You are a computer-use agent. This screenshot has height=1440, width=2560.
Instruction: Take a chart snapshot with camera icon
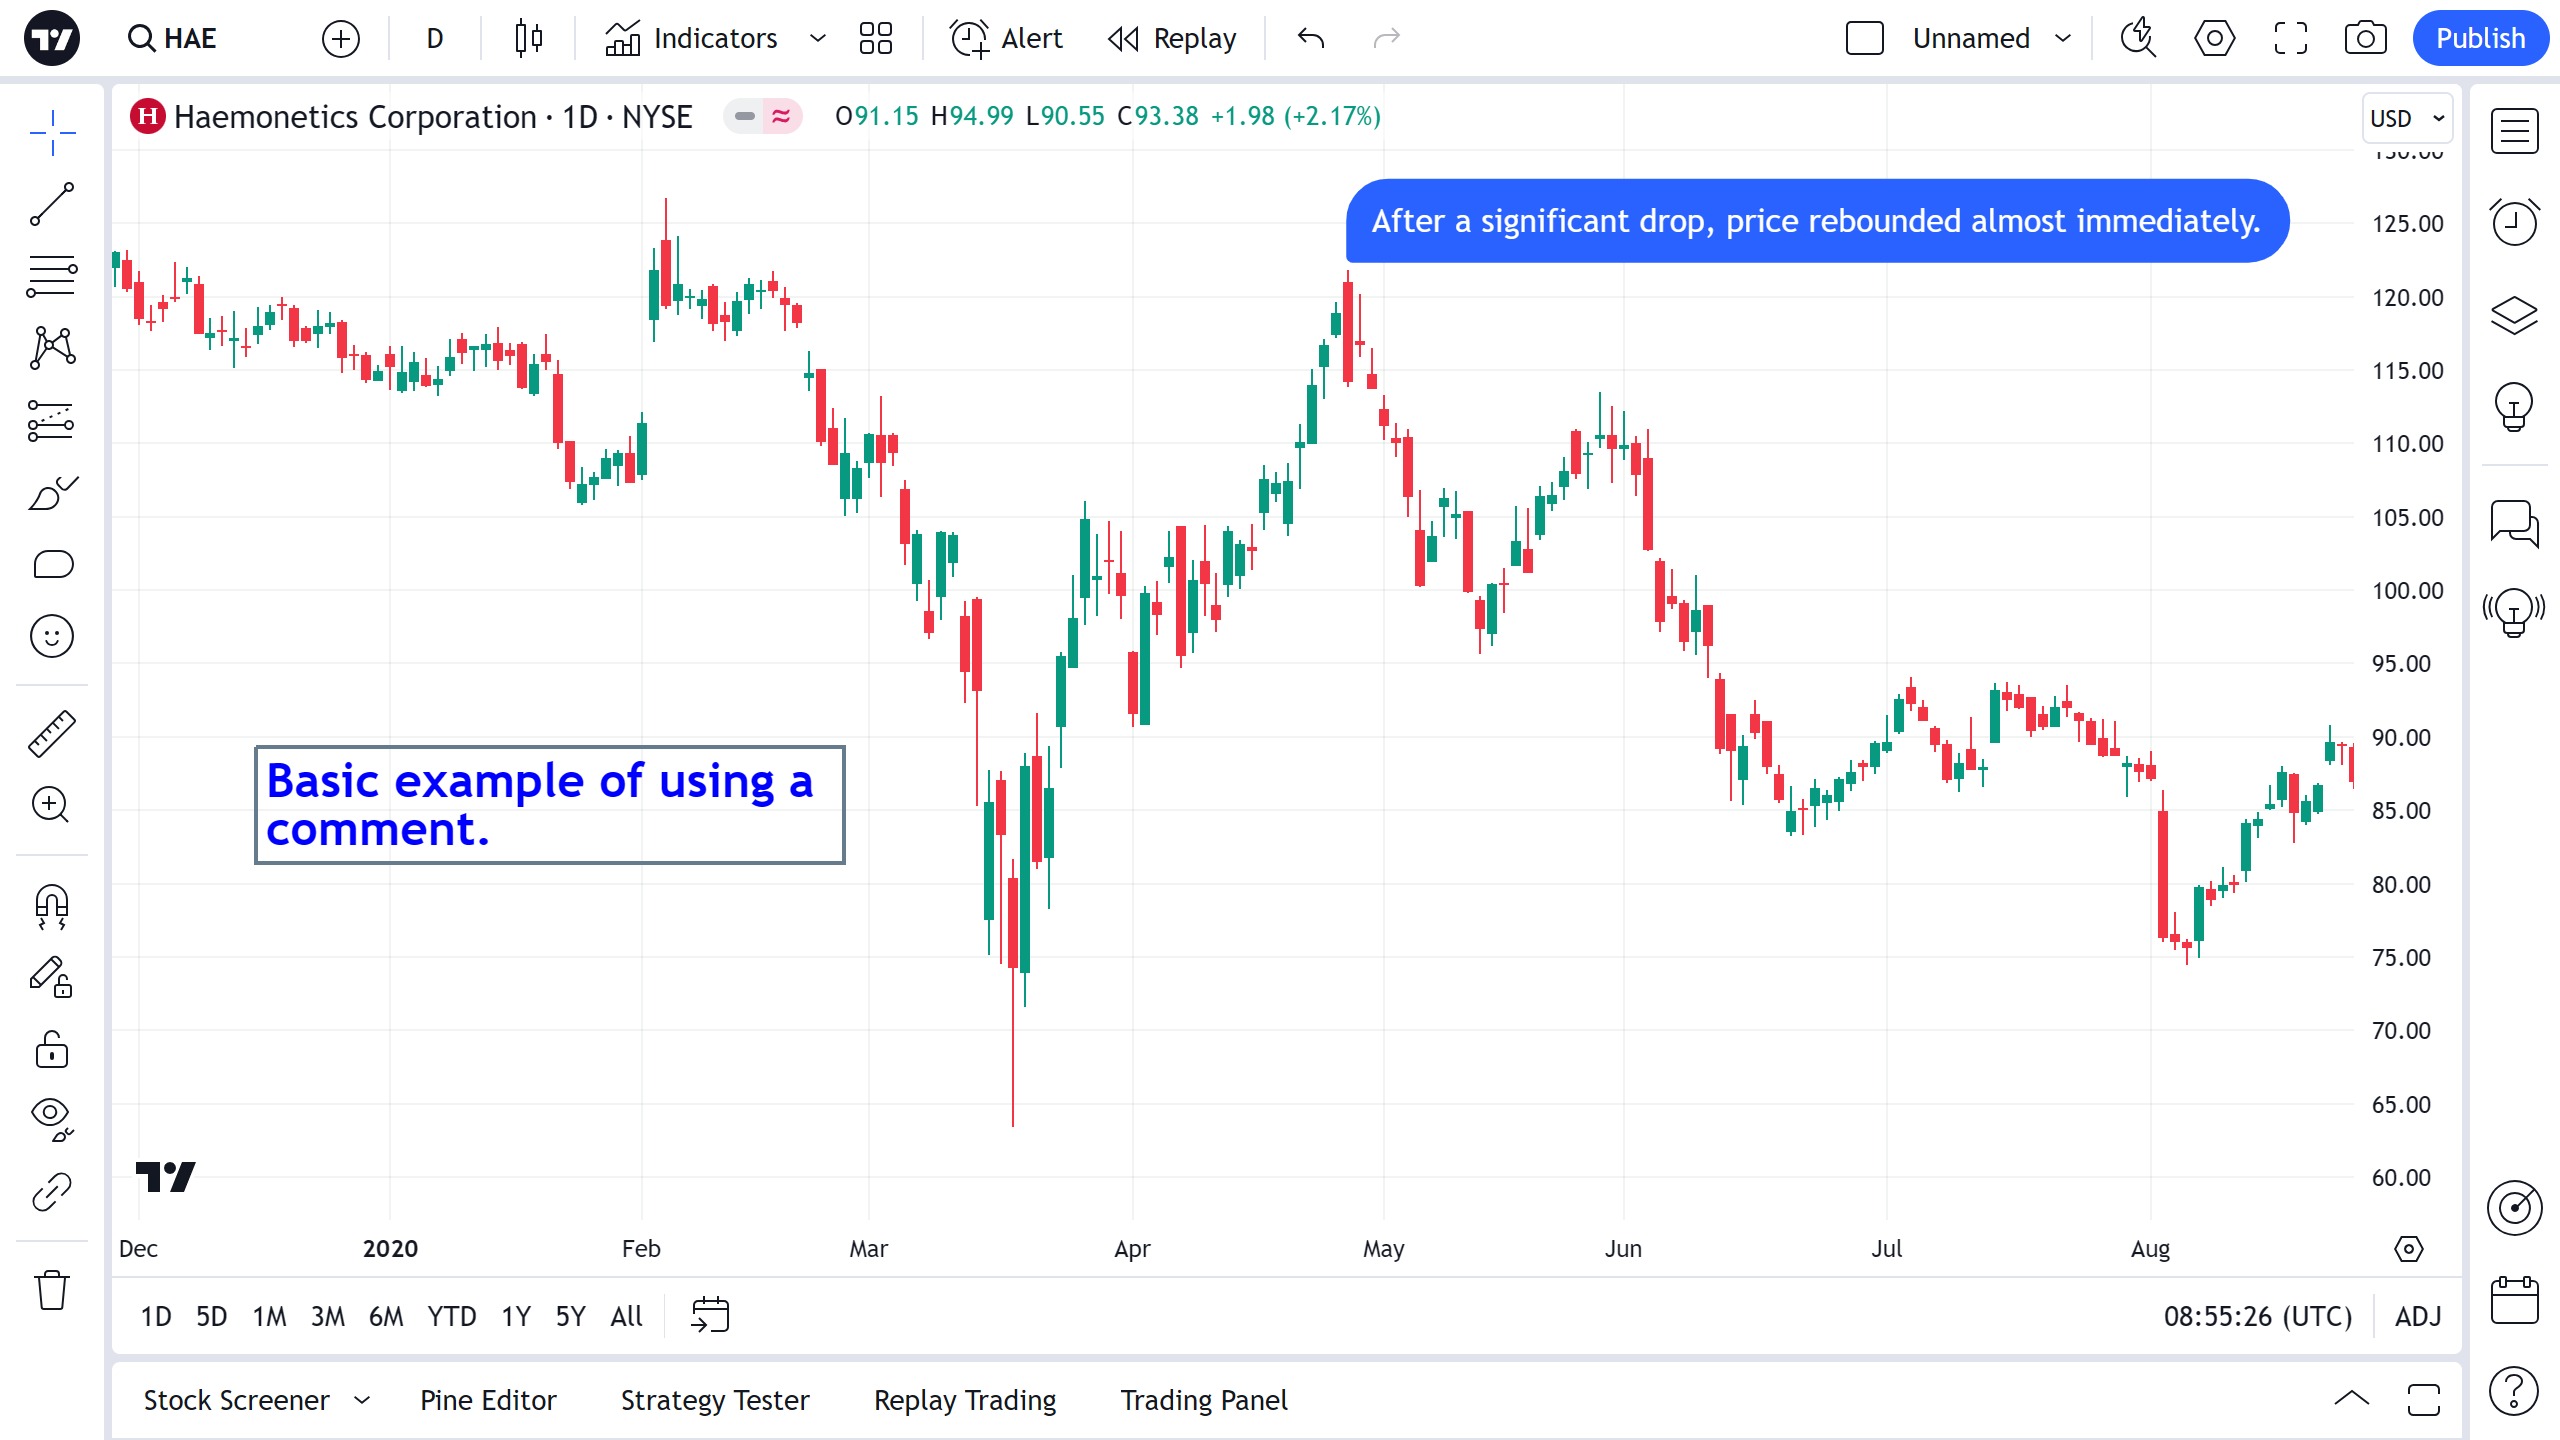pyautogui.click(x=2365, y=38)
